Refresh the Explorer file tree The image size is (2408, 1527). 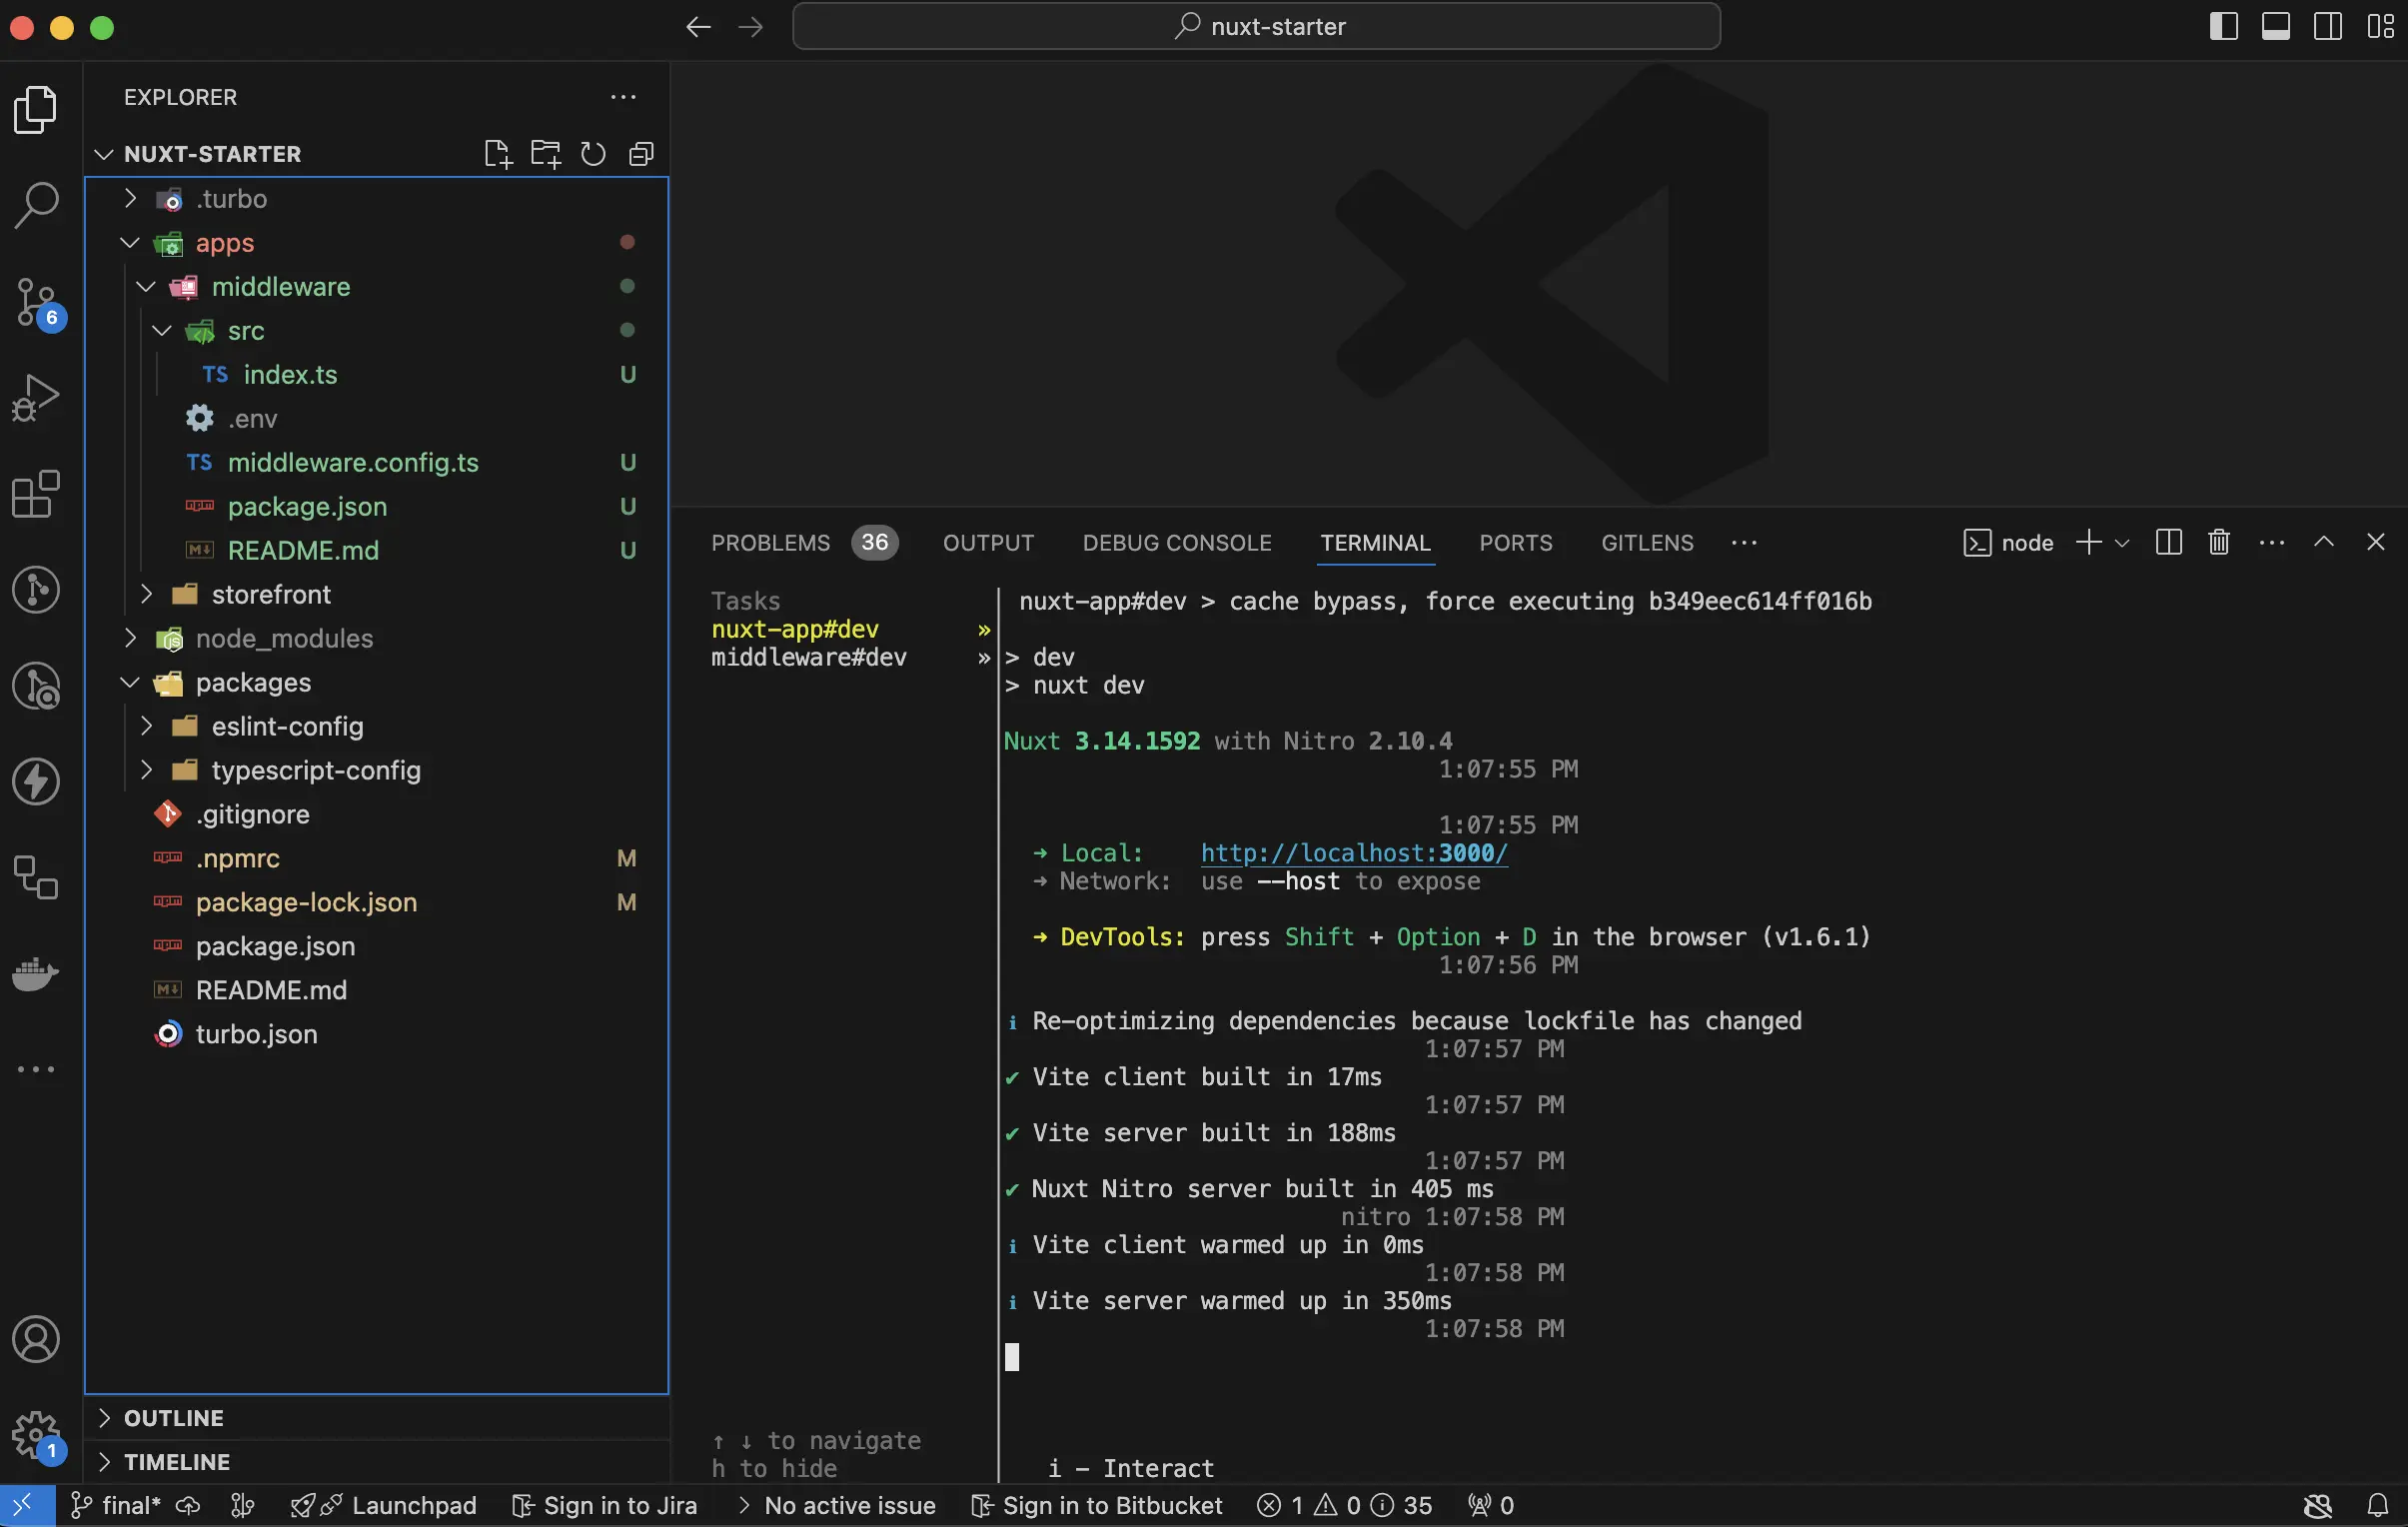592,153
